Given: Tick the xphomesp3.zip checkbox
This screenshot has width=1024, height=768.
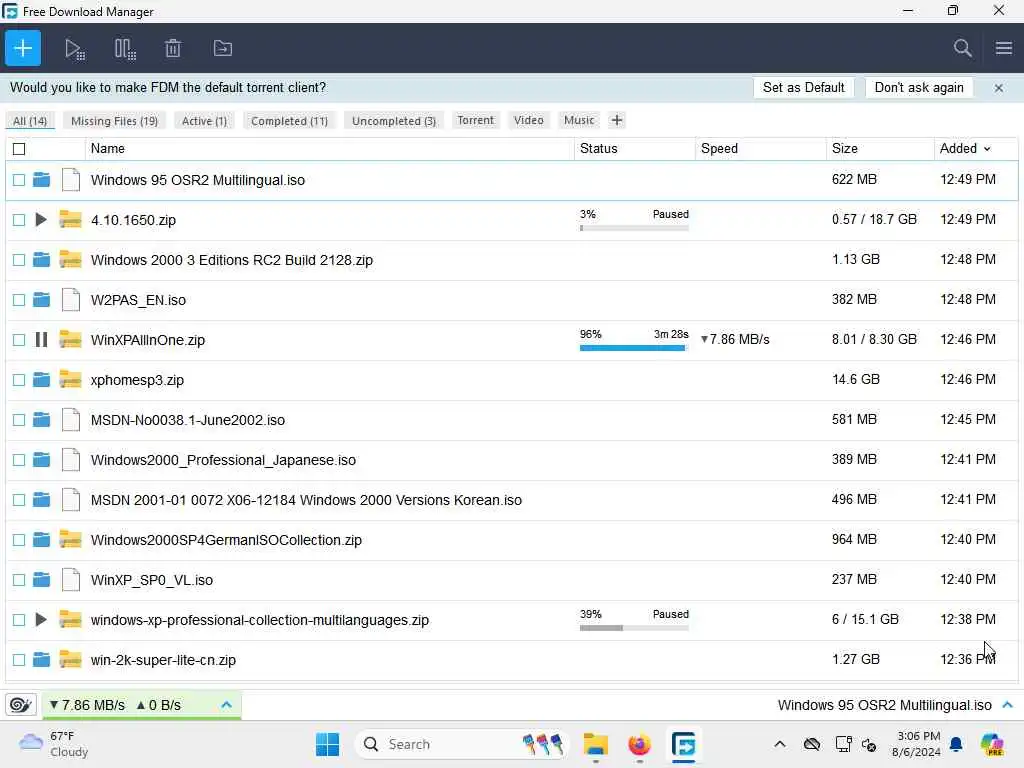Looking at the screenshot, I should (x=19, y=379).
